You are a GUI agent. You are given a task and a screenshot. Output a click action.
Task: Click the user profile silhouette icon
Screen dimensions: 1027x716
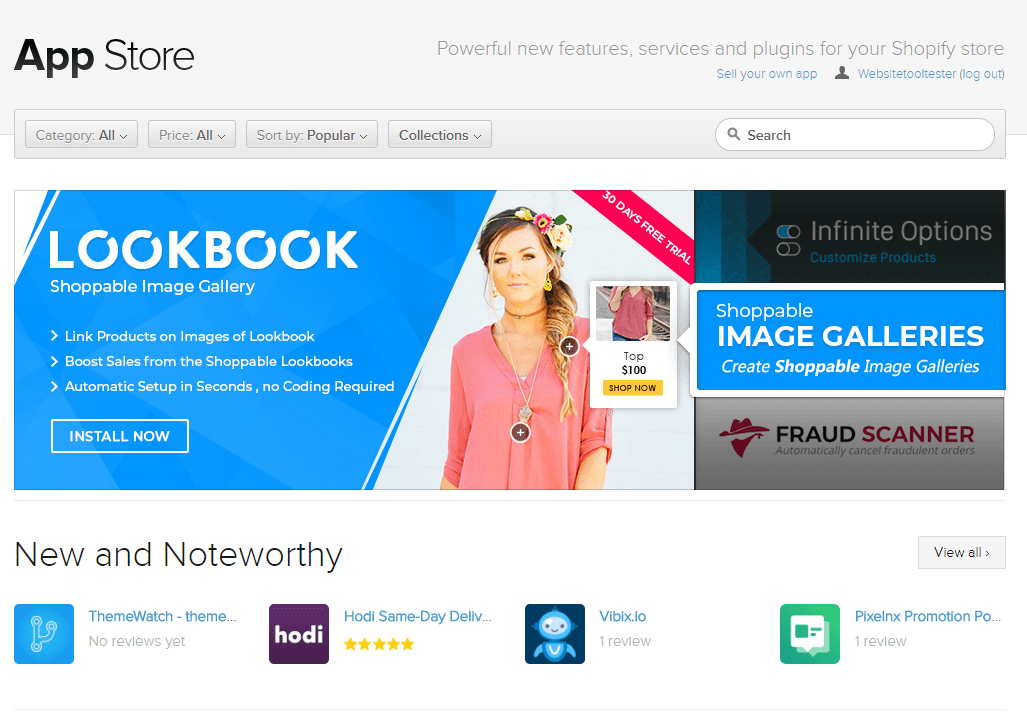point(842,73)
